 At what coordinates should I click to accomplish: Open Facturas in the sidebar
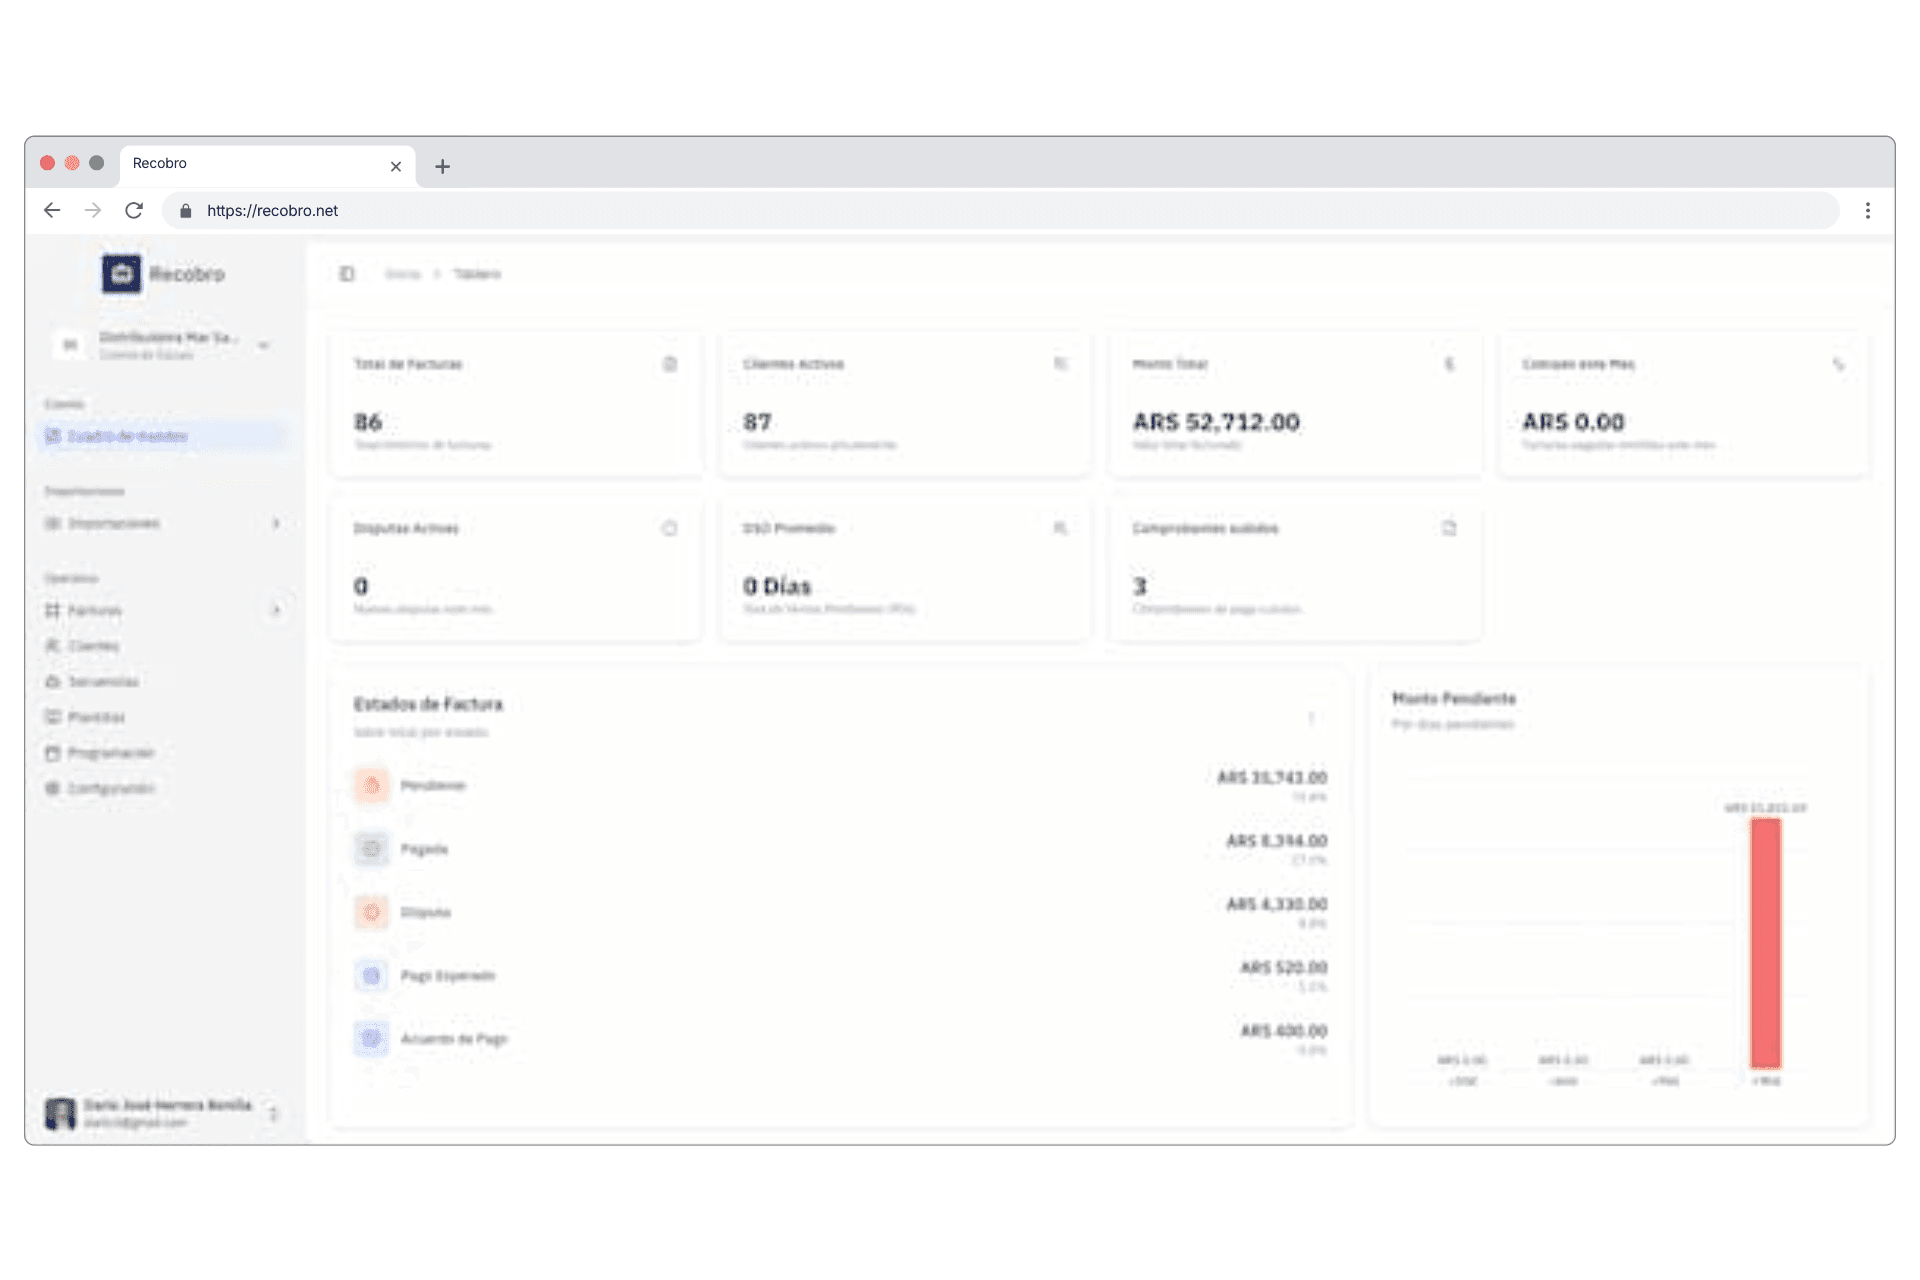[x=95, y=610]
